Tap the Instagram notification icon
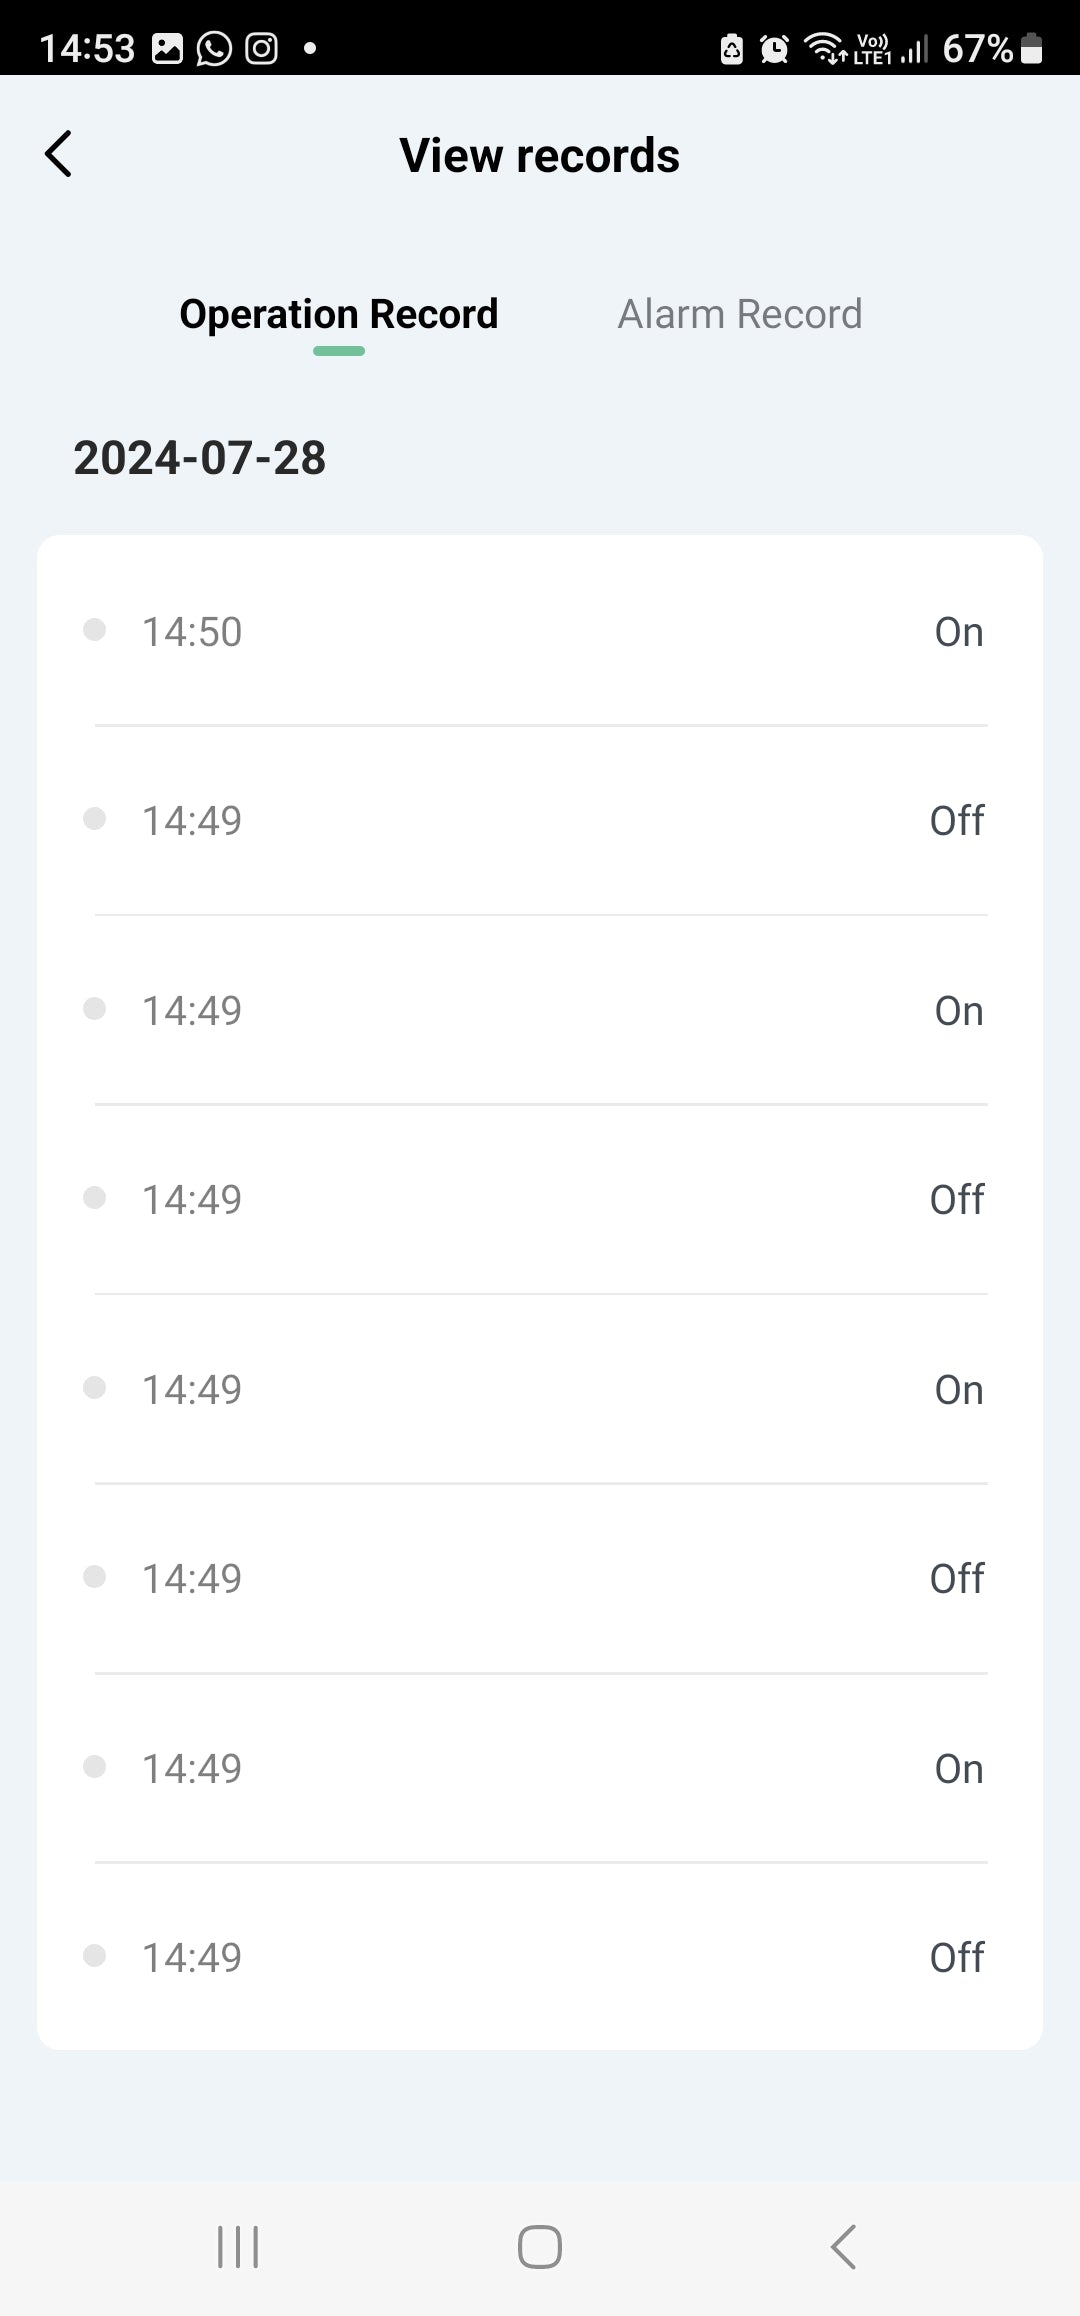 tap(262, 48)
